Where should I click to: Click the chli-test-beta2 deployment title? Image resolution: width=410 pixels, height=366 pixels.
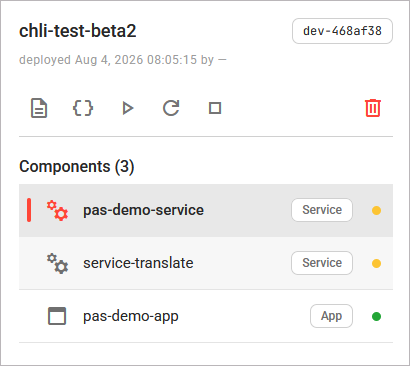tap(78, 31)
